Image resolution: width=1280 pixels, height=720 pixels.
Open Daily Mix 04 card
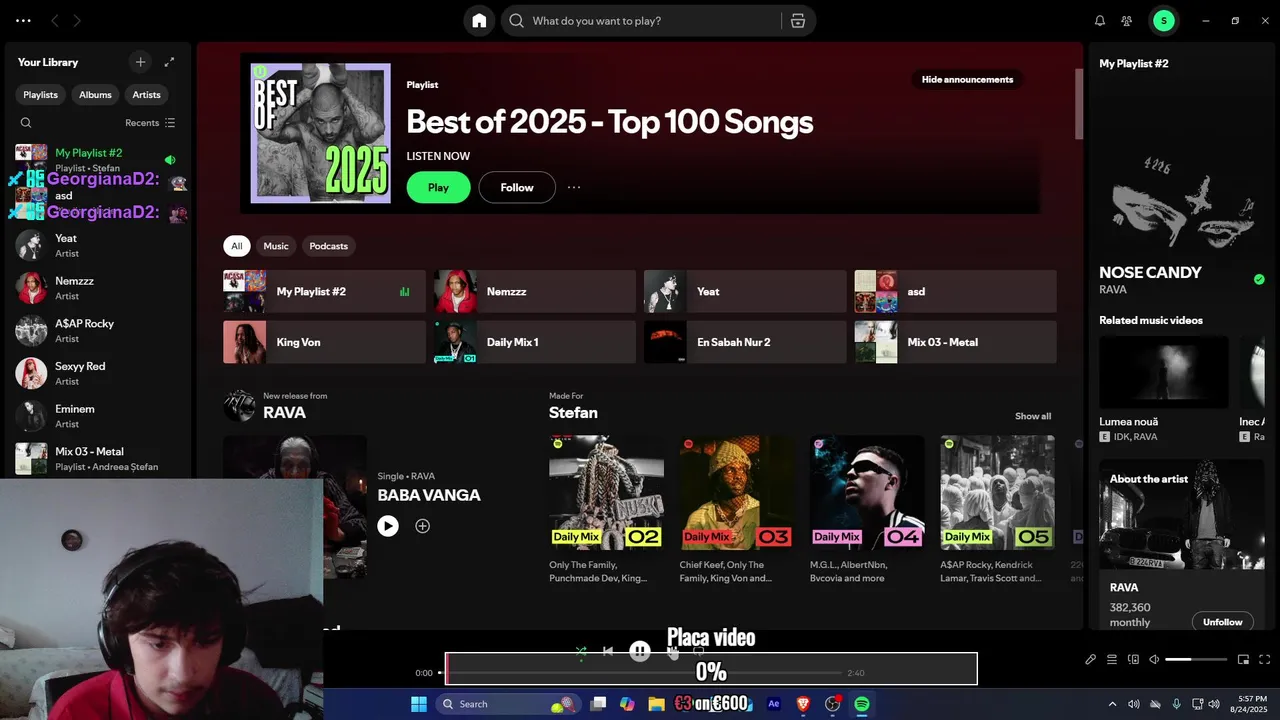[867, 509]
